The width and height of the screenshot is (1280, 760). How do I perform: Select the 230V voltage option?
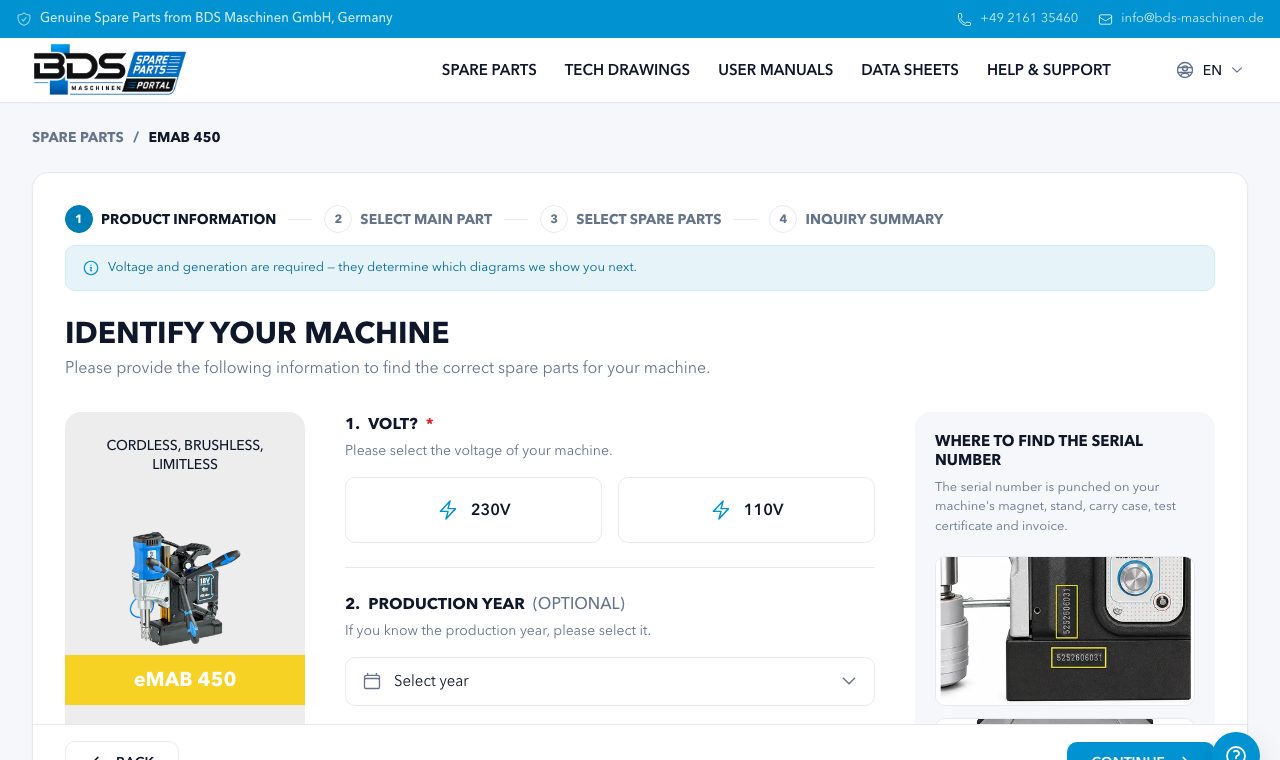[473, 510]
